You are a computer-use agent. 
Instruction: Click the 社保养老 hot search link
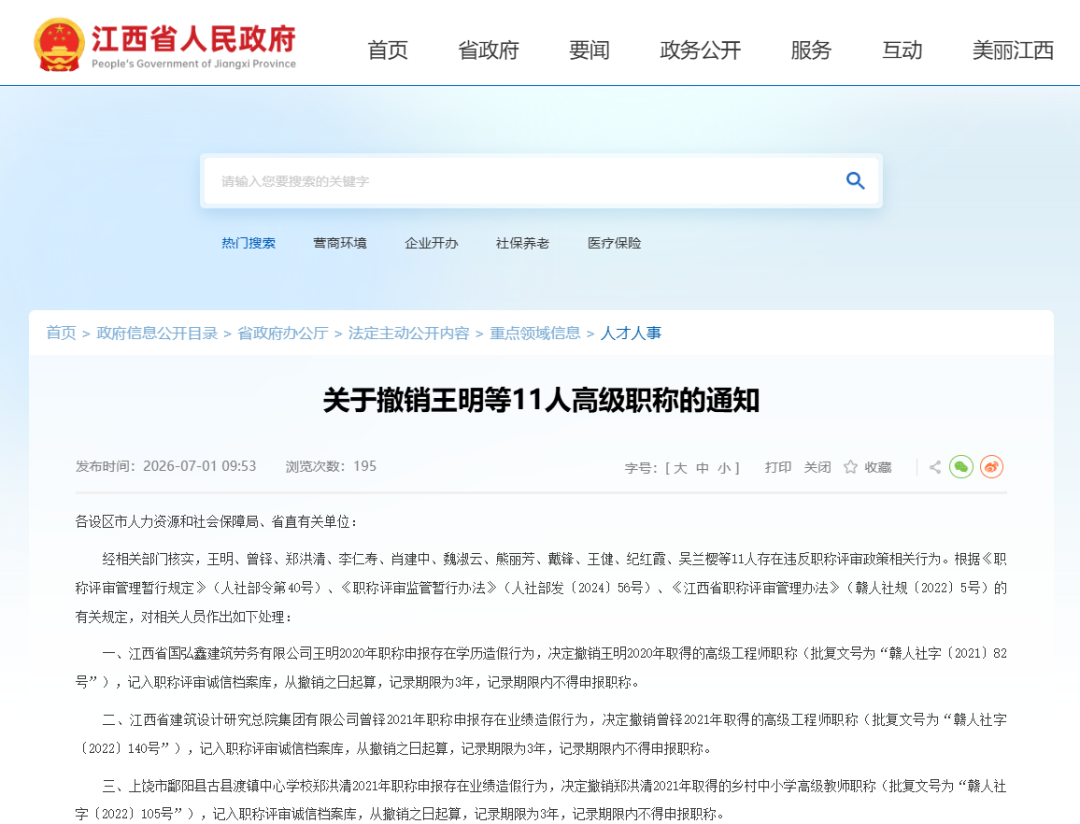pos(523,243)
